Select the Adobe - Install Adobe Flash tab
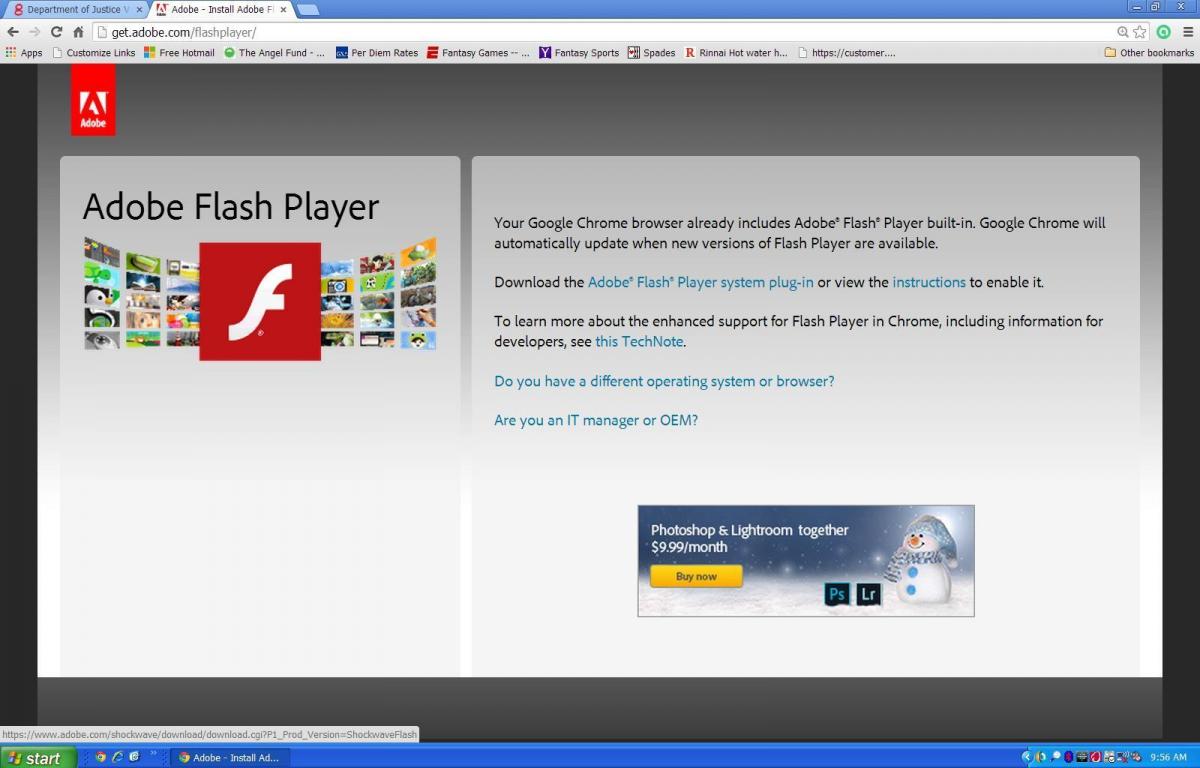Screen dimensions: 1200x768 click(222, 9)
